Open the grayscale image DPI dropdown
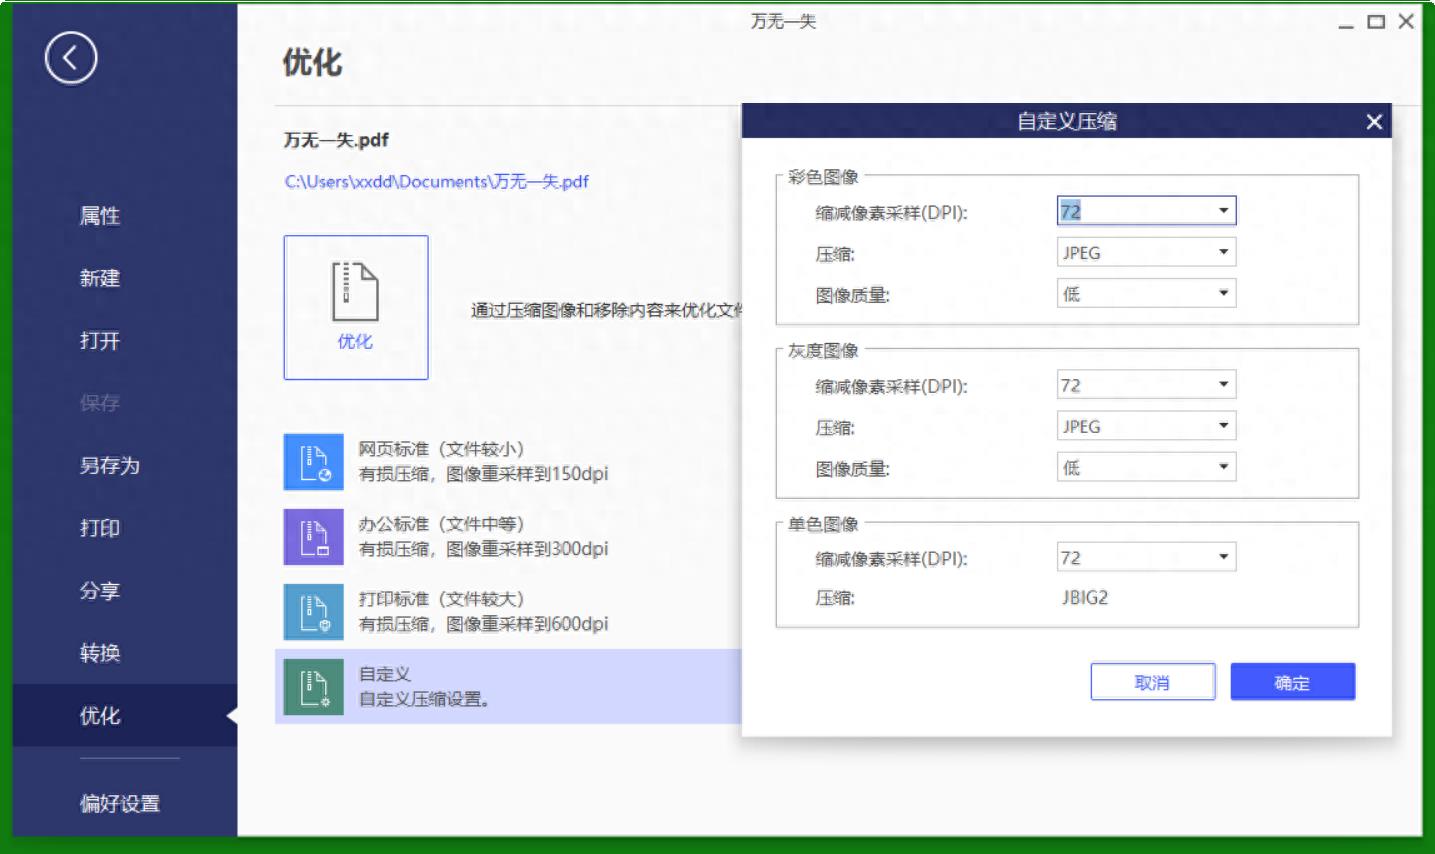 (1146, 385)
